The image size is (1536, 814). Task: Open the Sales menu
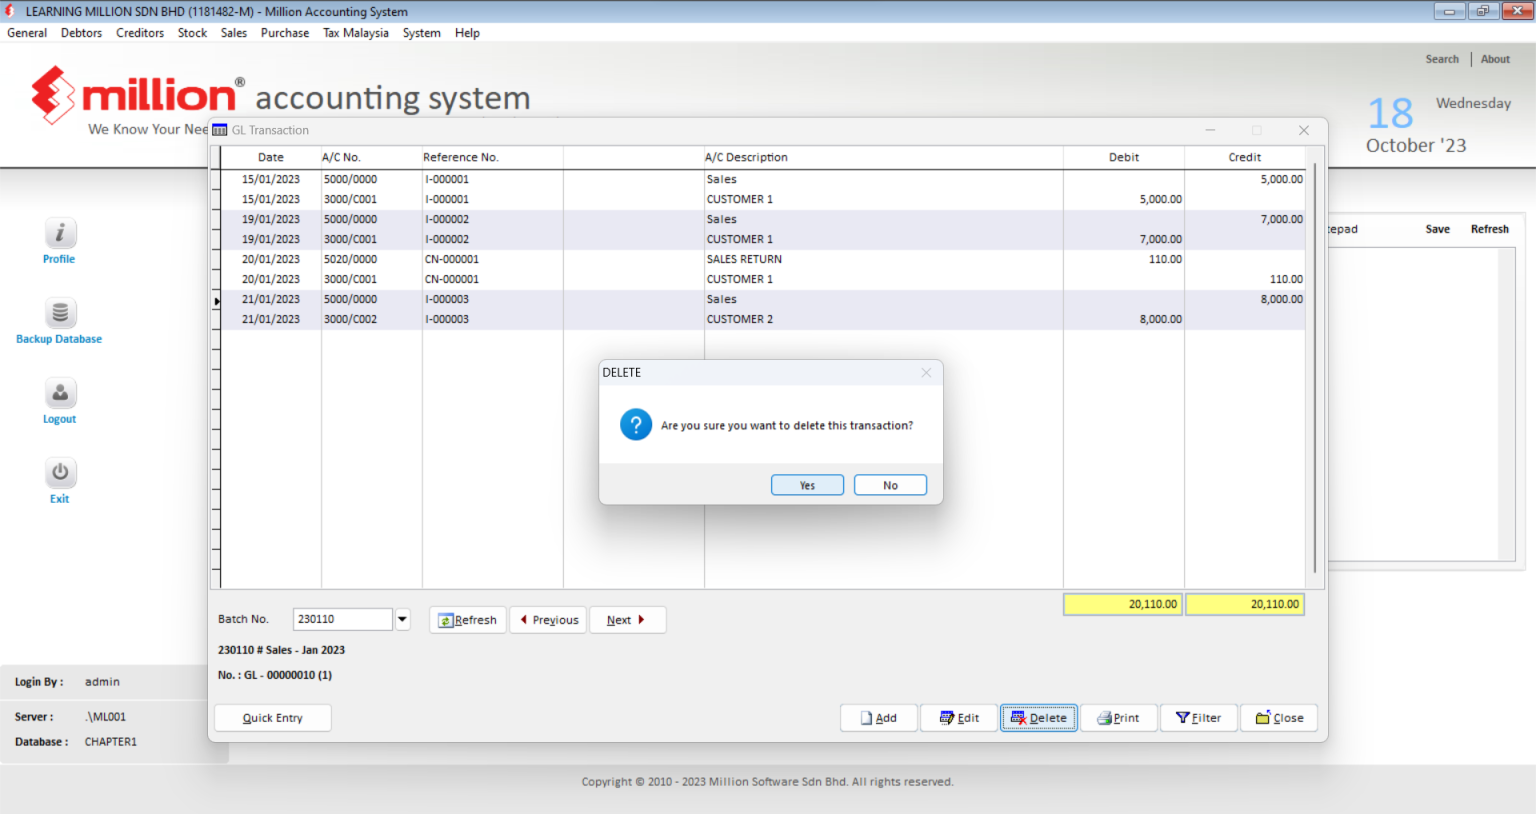[233, 32]
